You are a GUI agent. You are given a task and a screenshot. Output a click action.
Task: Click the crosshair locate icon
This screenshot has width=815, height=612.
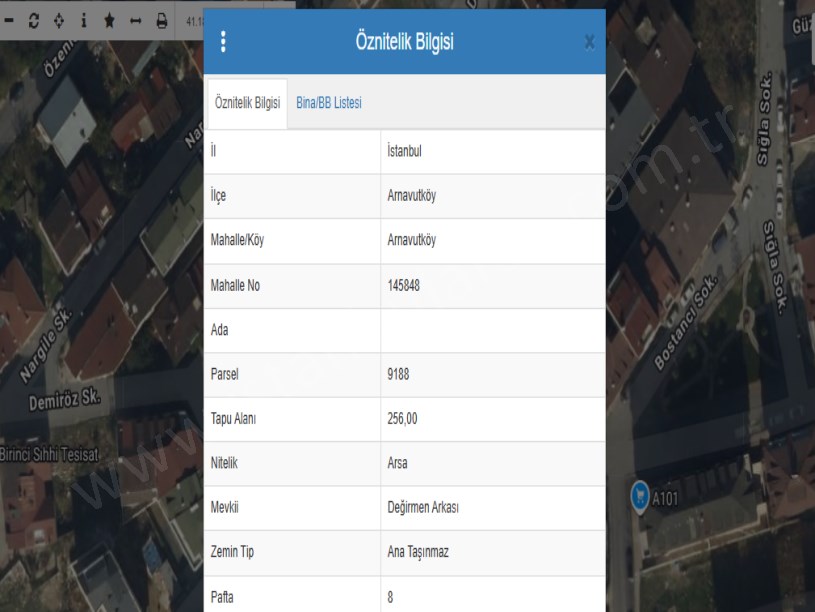[59, 20]
